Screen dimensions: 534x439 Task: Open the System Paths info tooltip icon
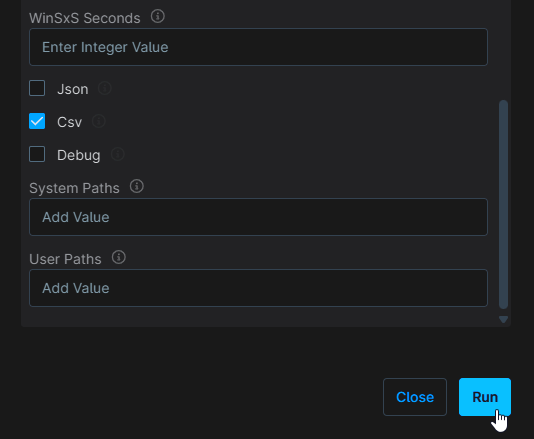tap(137, 186)
